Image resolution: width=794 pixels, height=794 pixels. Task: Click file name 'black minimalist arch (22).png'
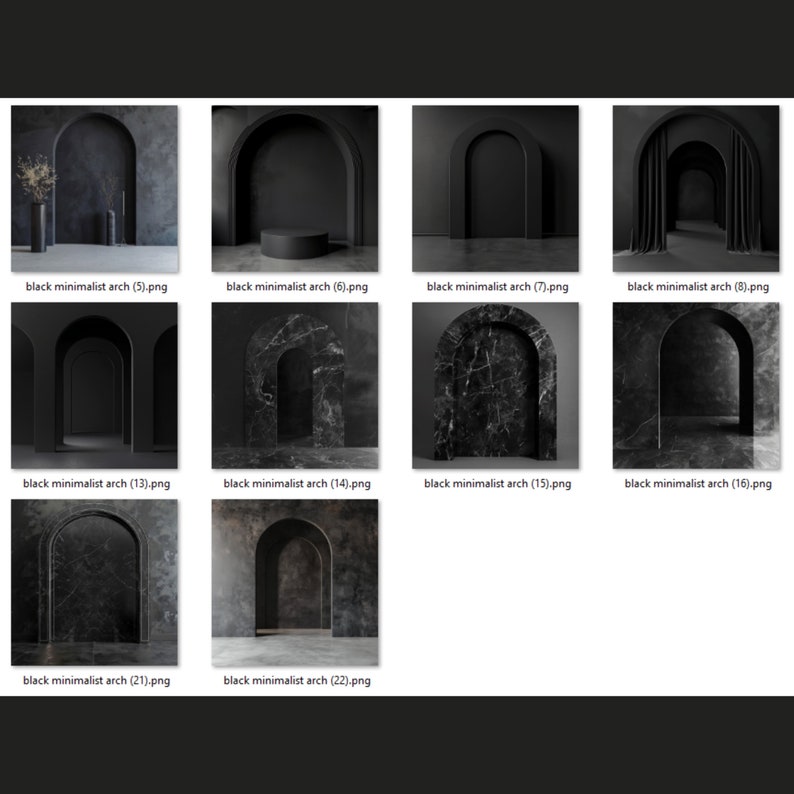click(x=297, y=681)
